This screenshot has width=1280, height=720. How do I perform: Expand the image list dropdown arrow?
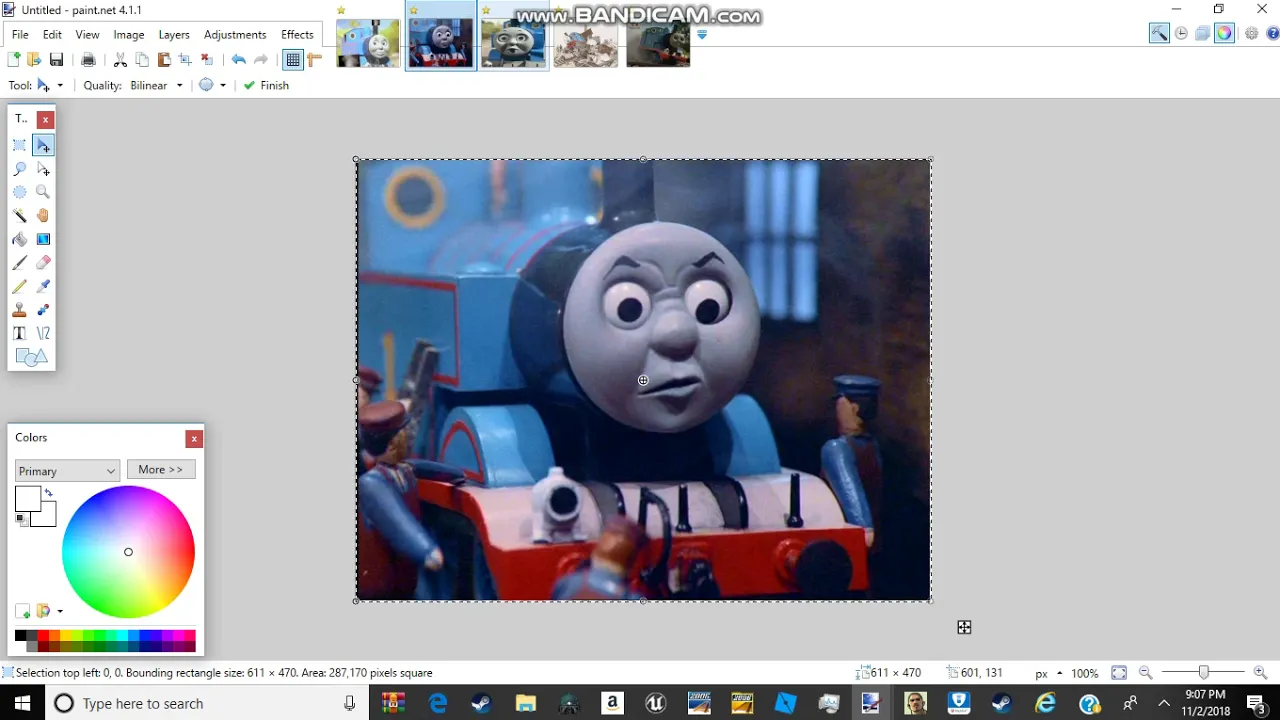click(x=702, y=35)
